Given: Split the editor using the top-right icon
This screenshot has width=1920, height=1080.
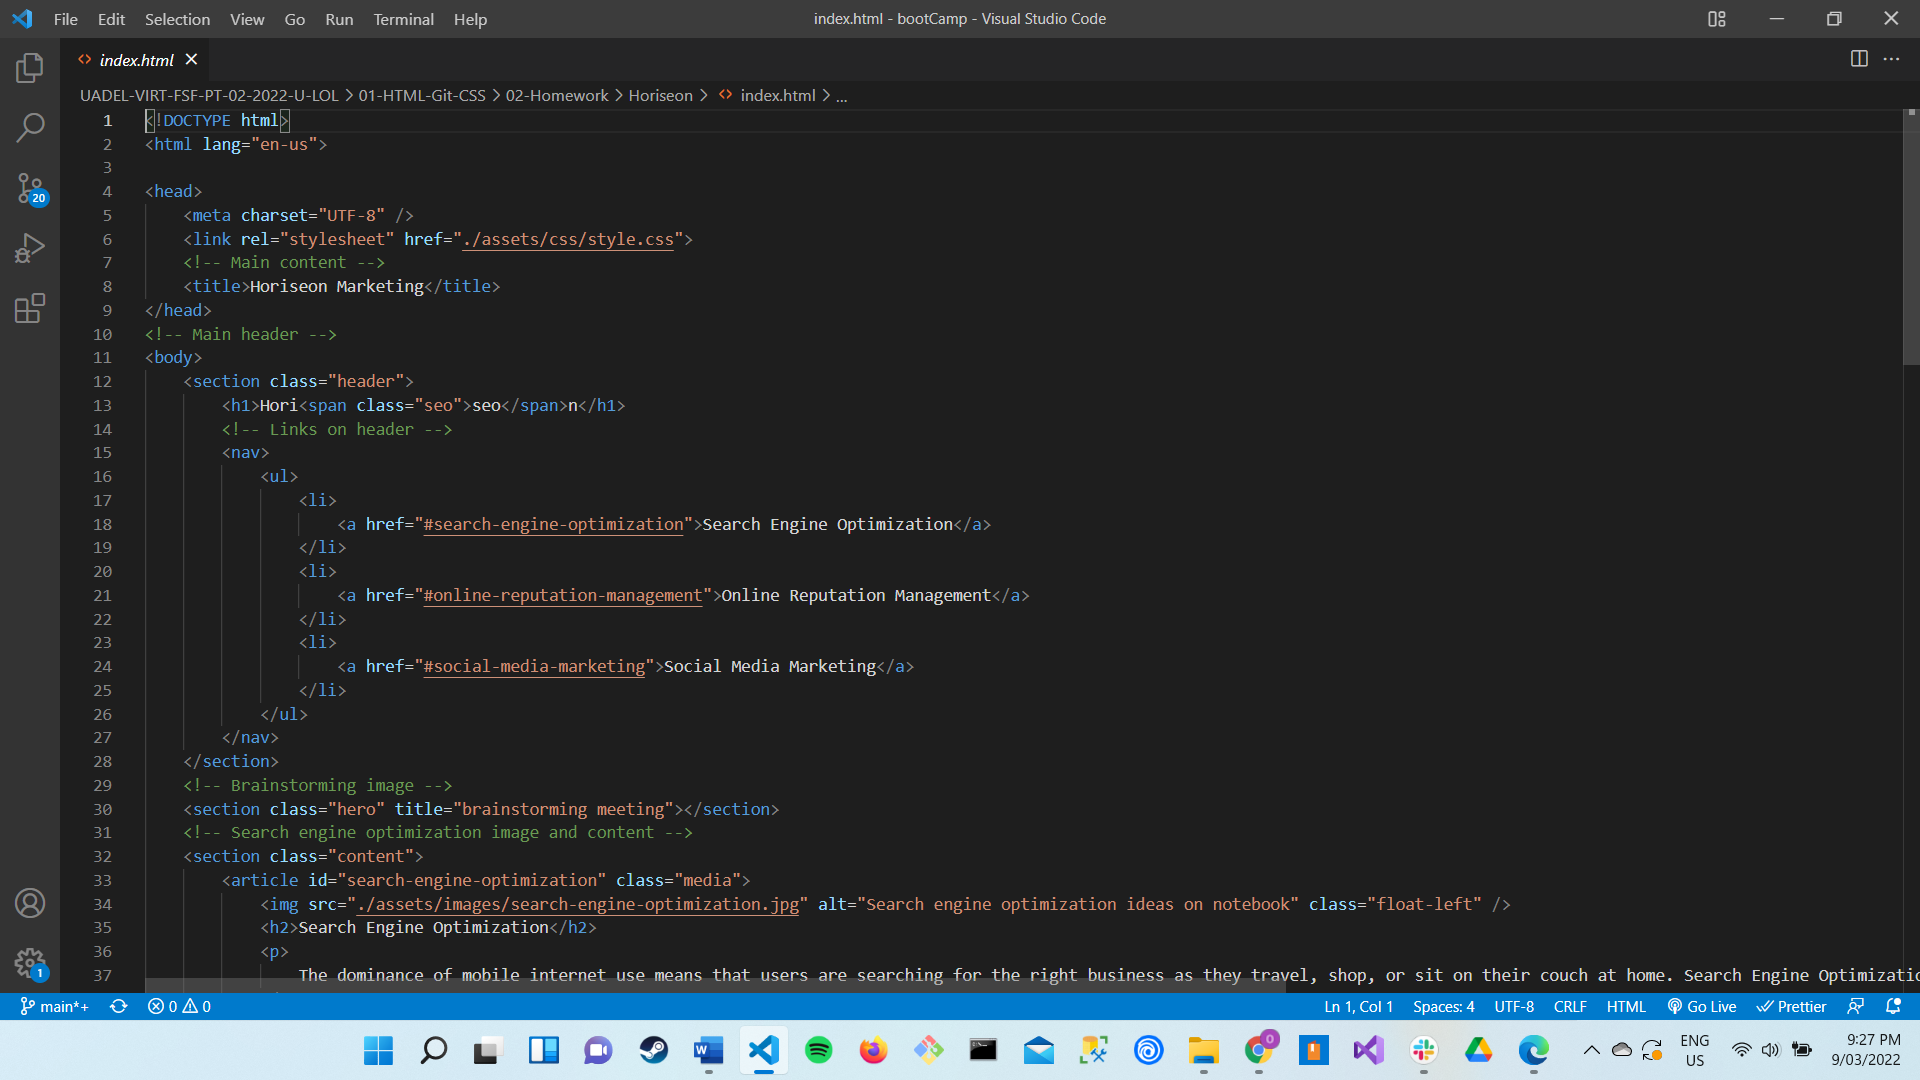Looking at the screenshot, I should (x=1859, y=59).
